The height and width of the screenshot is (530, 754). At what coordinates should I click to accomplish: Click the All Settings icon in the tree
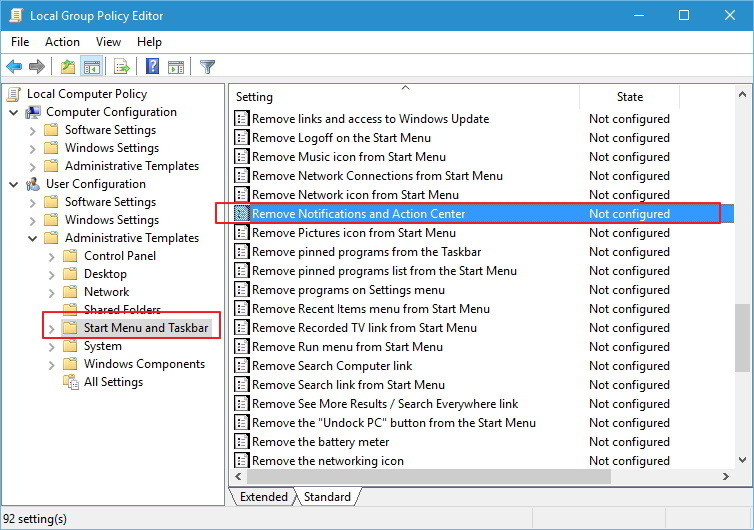[71, 382]
